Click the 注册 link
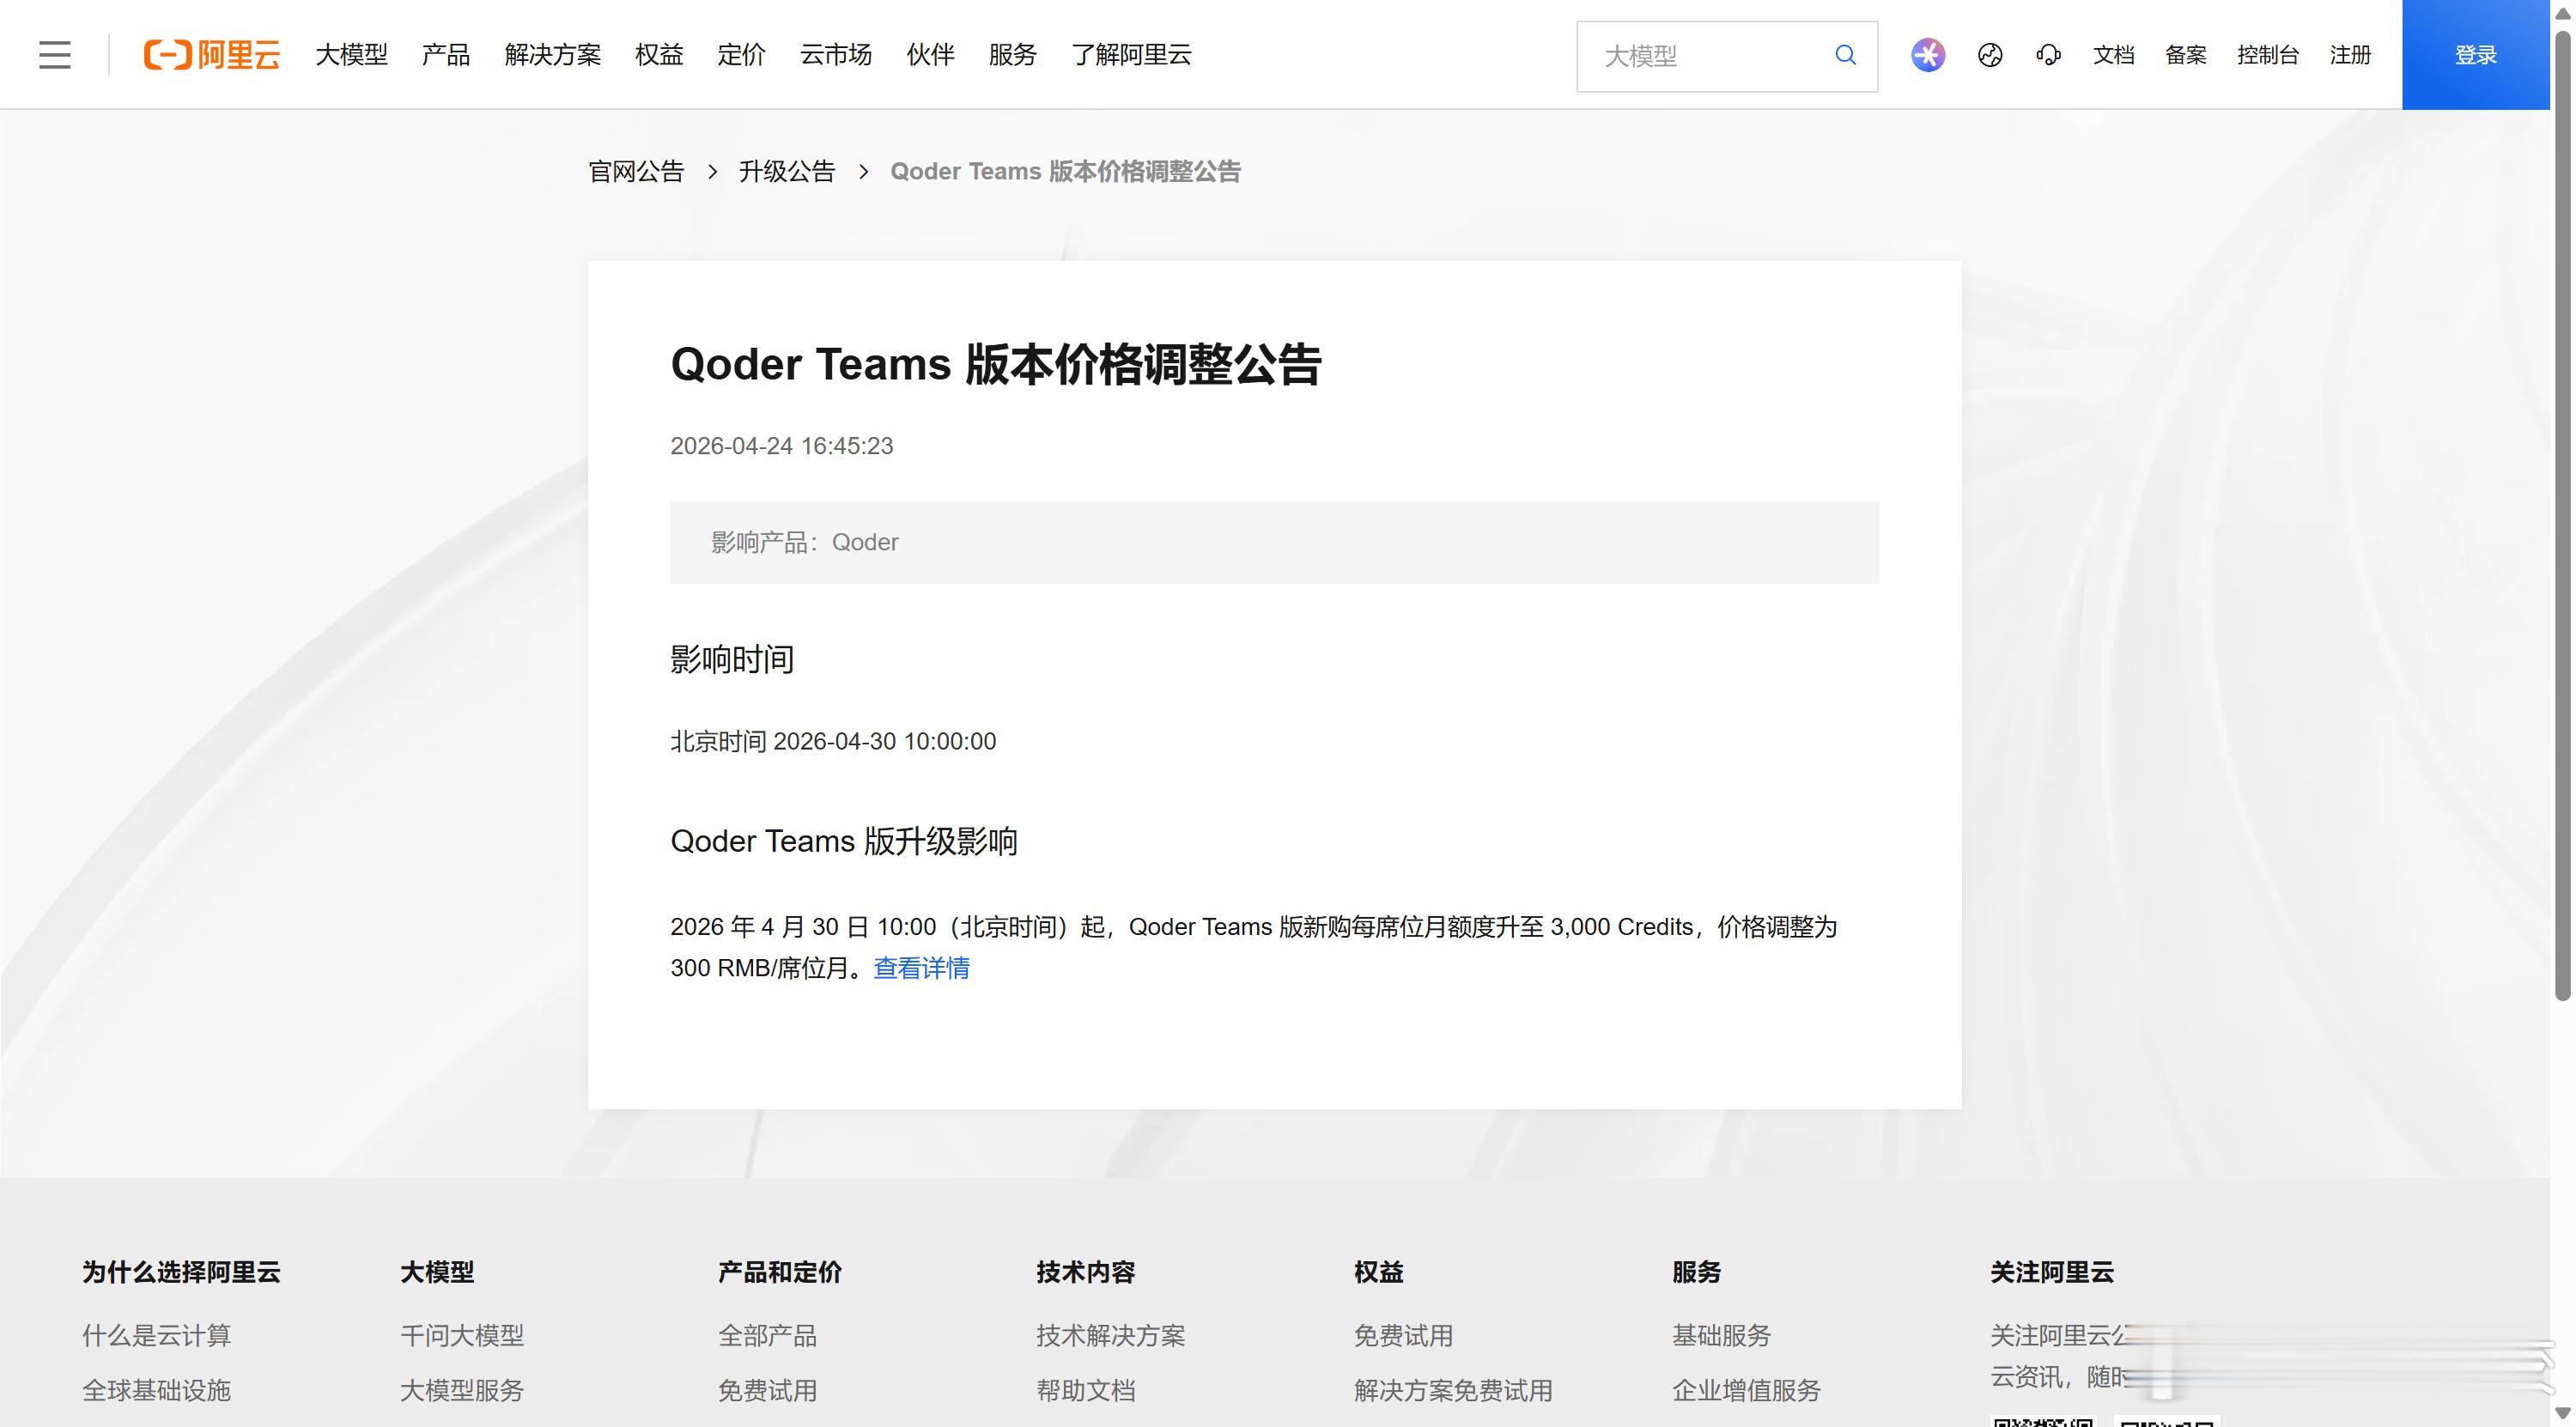The image size is (2576, 1427). click(x=2350, y=55)
